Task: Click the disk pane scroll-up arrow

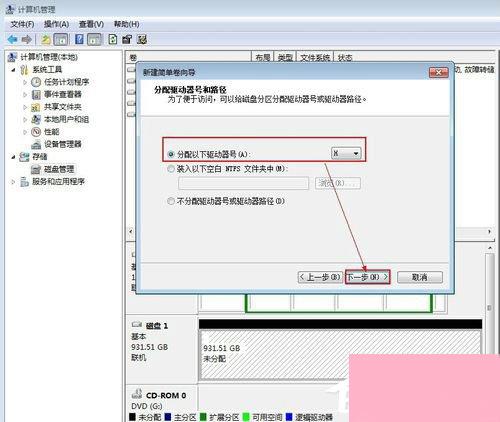Action: pyautogui.click(x=490, y=248)
